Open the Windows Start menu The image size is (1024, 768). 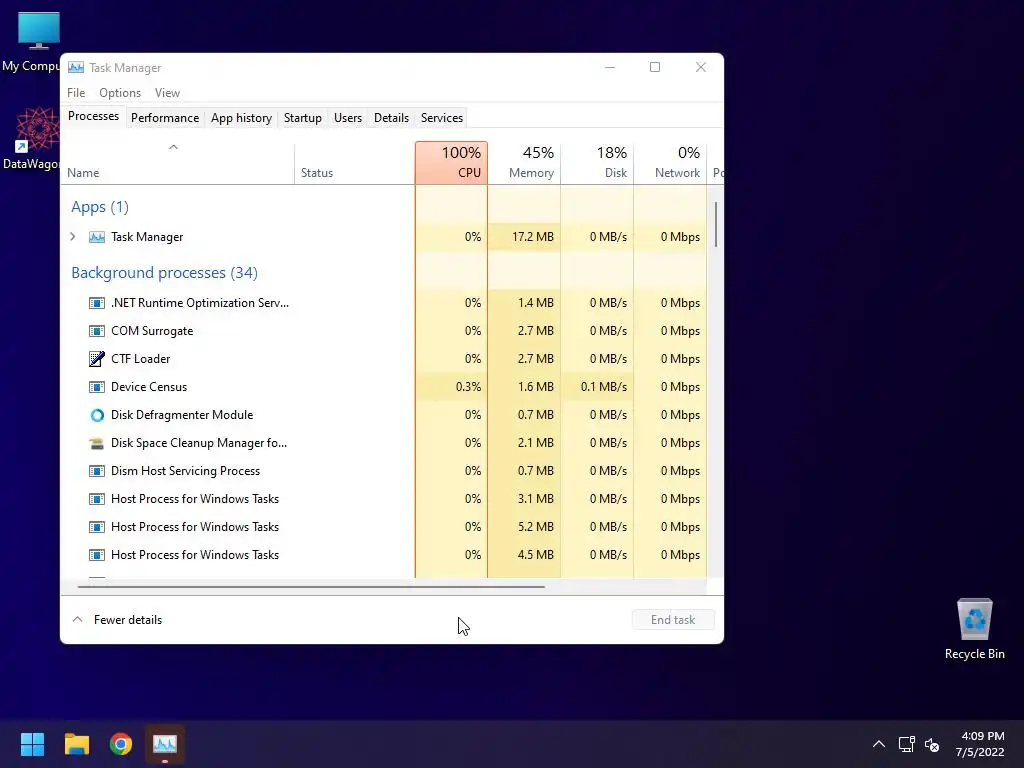(x=32, y=744)
